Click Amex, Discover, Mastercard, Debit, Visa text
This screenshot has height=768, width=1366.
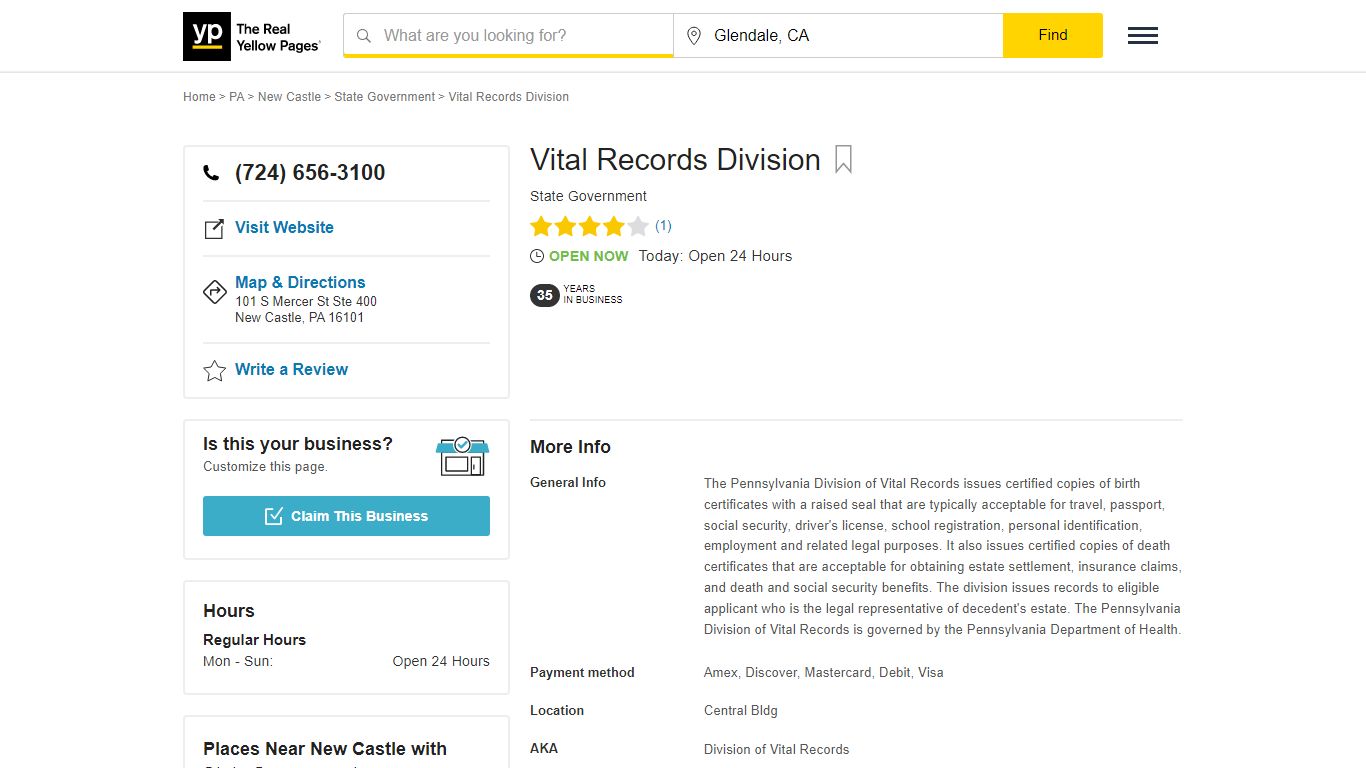[824, 672]
